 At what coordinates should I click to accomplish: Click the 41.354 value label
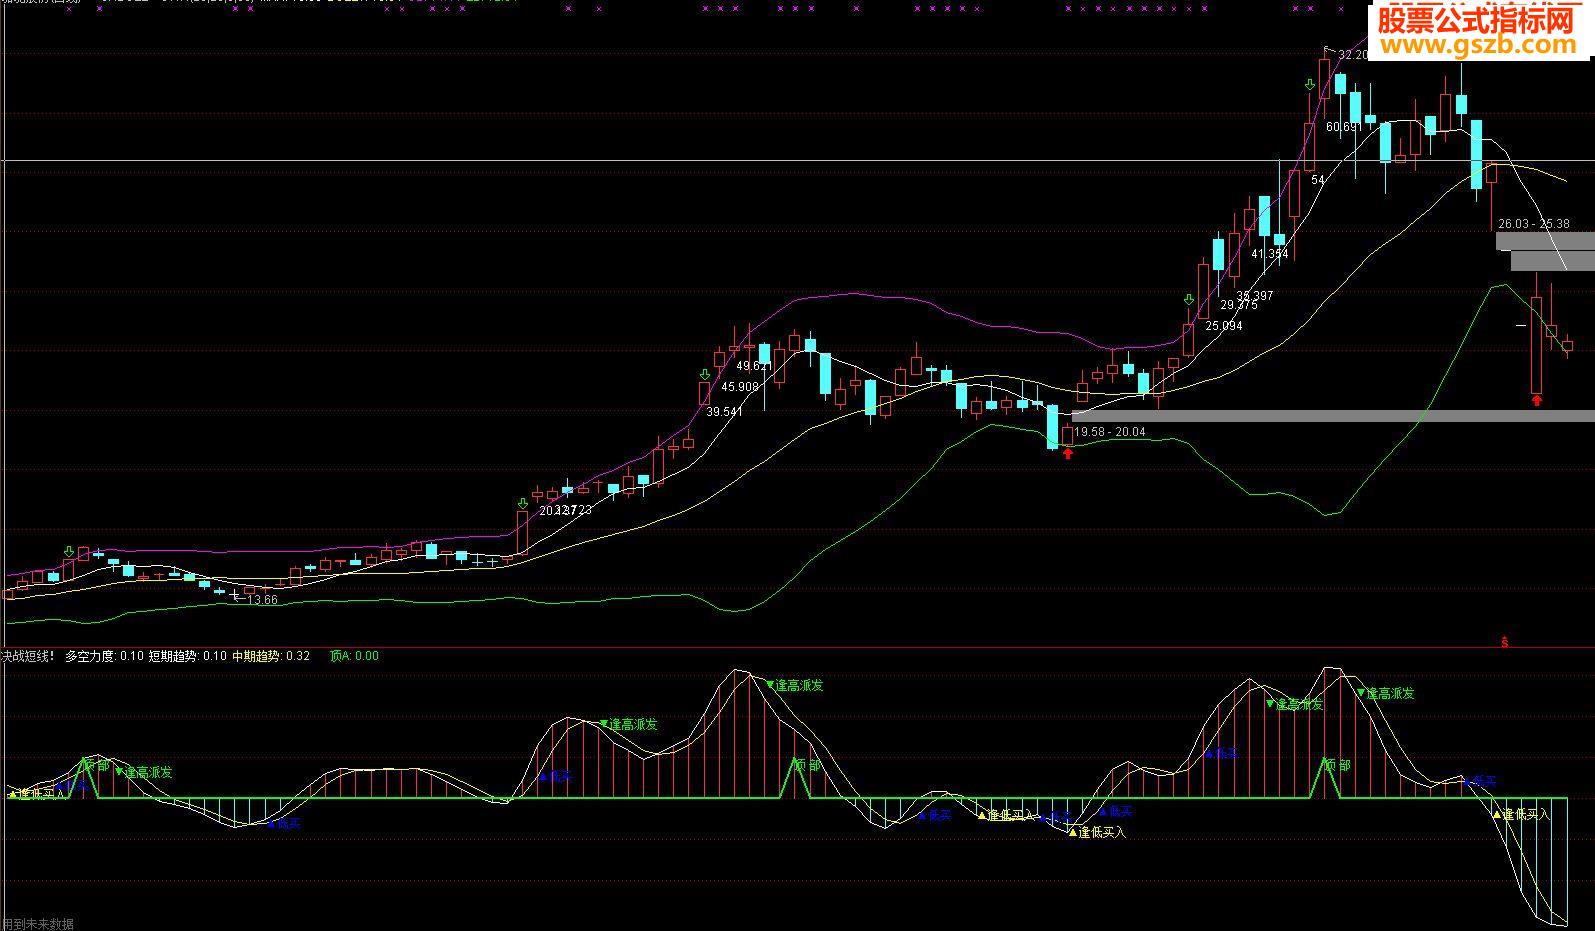point(1270,254)
